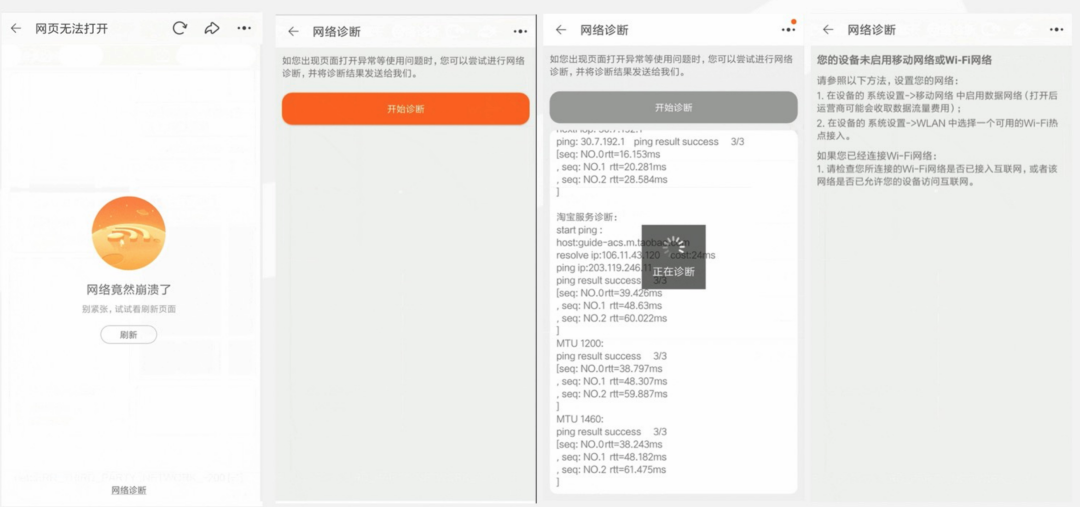This screenshot has width=1080, height=507.
Task: Open more options on the network help screen
Action: tap(1057, 30)
